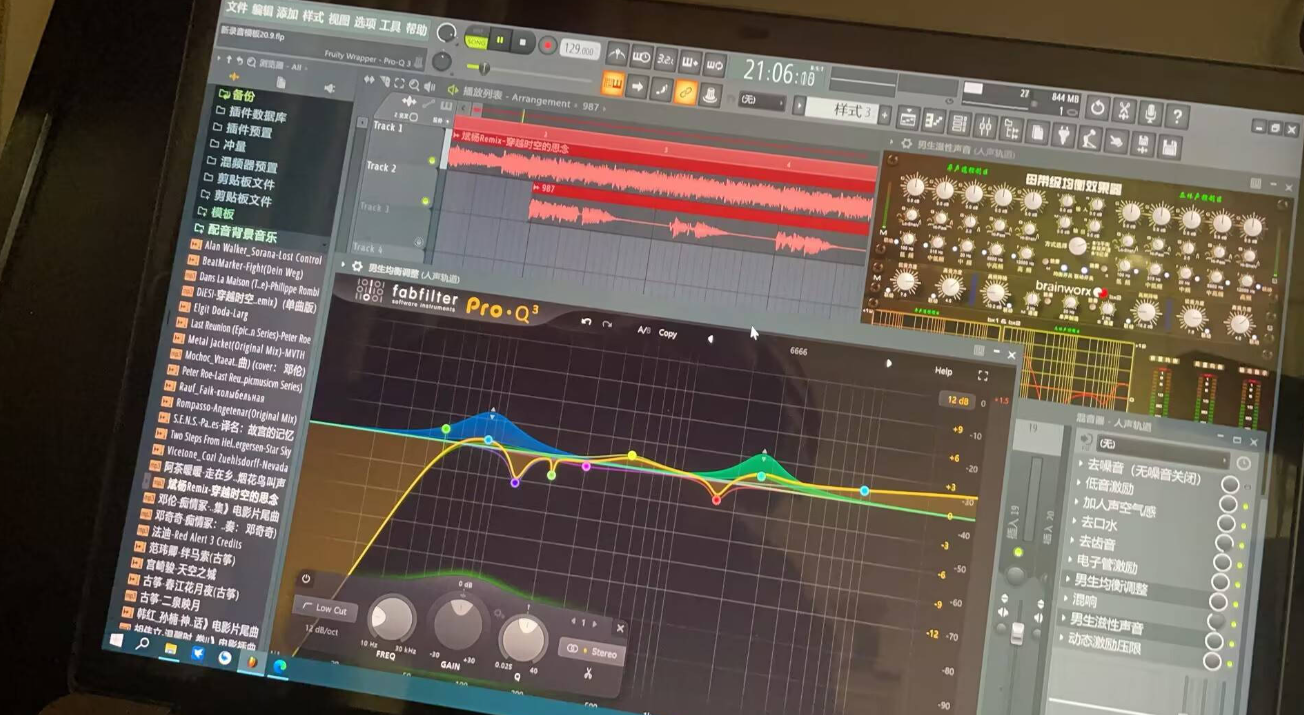
Task: Toggle the selected EQ band power button
Action: [306, 579]
